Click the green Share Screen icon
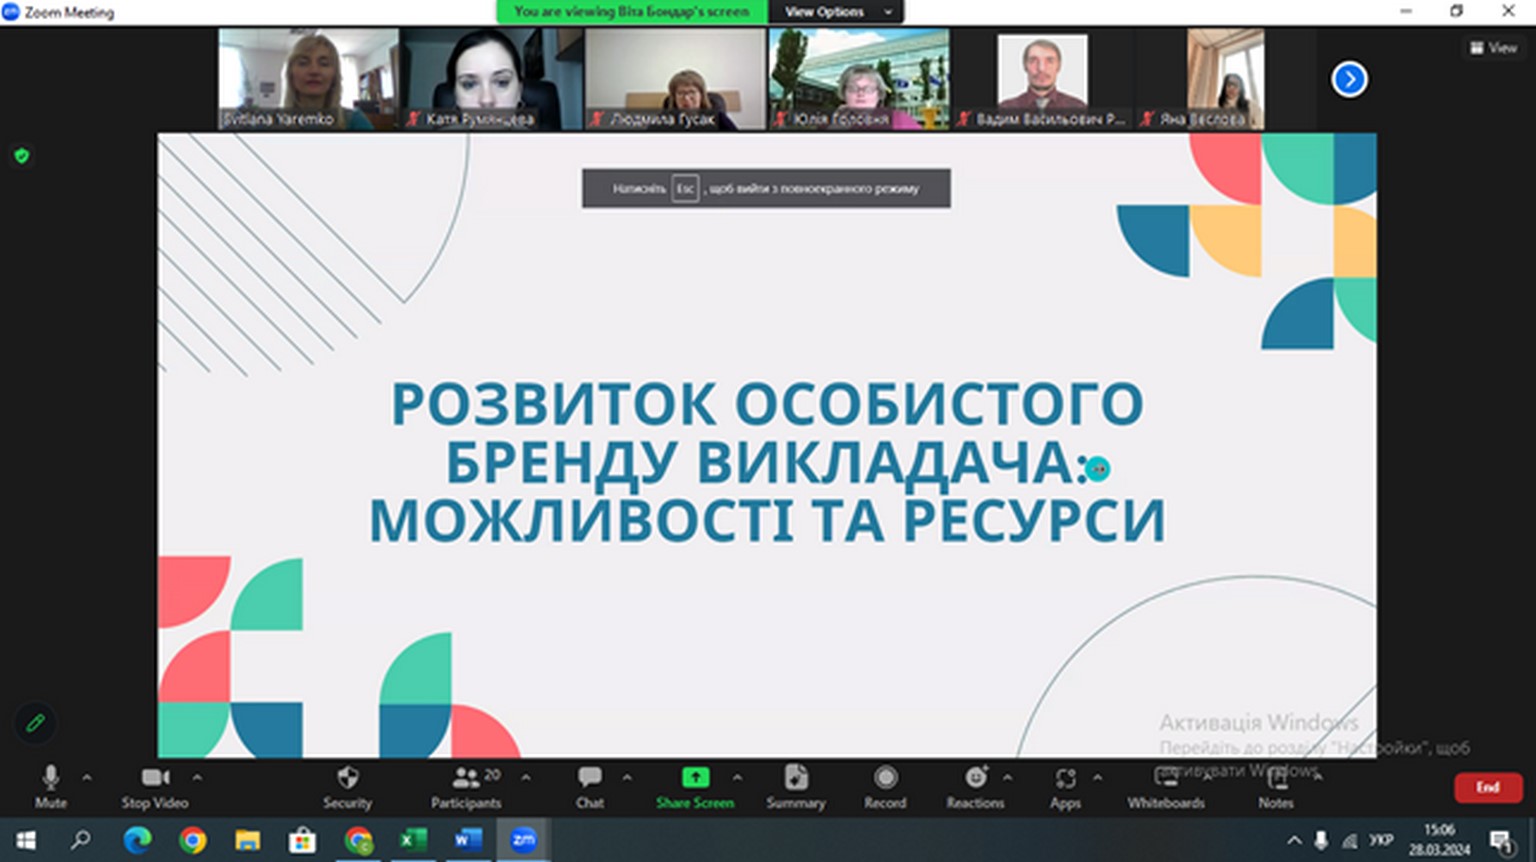The image size is (1536, 862). tap(695, 778)
